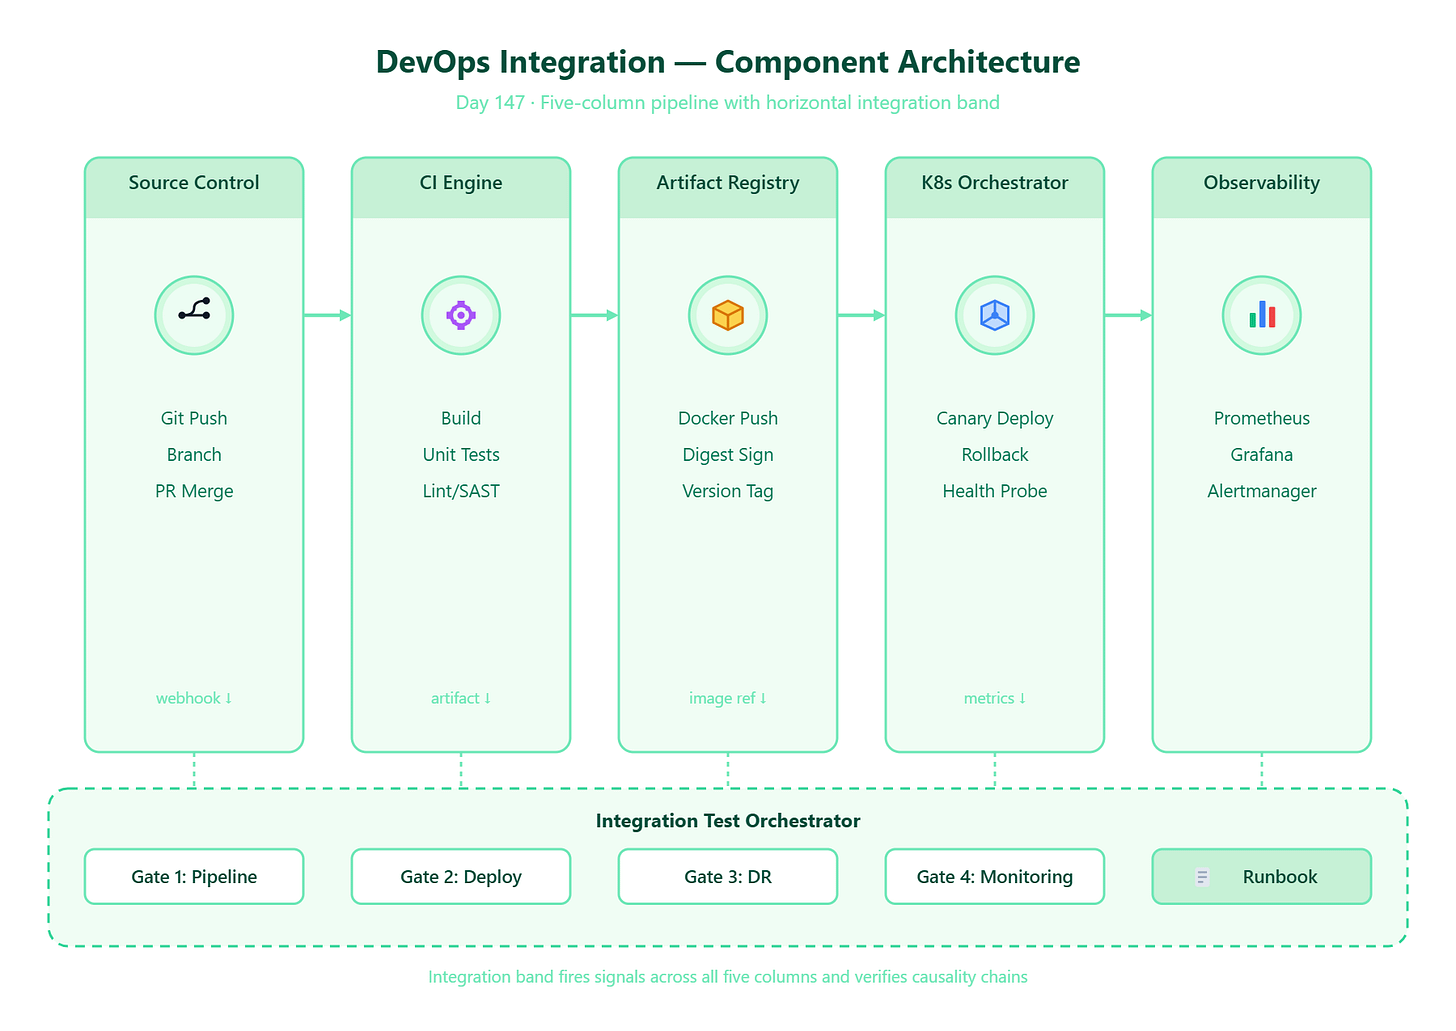
Task: Click the integration band footer caption
Action: coord(728,977)
